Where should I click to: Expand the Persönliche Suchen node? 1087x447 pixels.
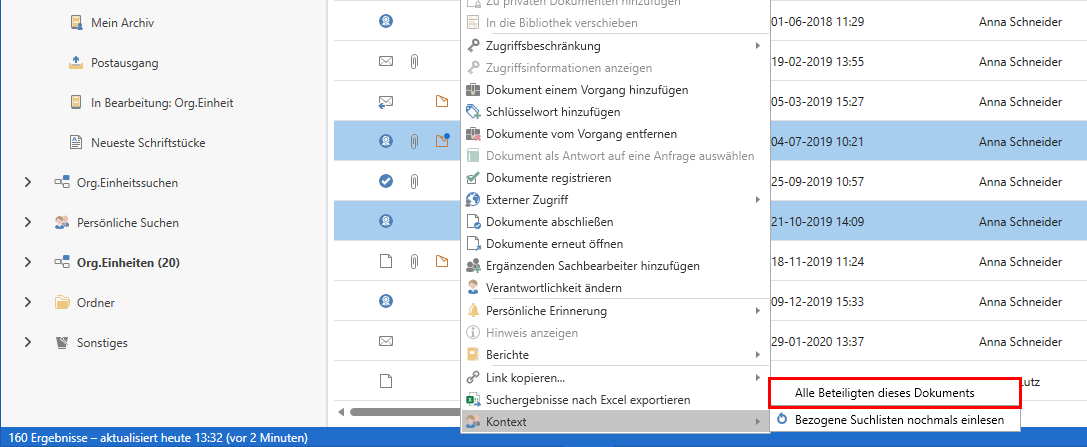point(27,223)
